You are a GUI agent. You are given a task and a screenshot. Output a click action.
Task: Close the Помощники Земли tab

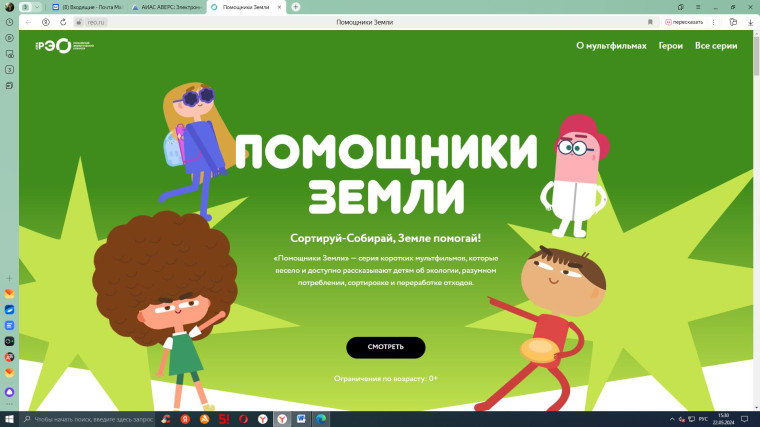[x=279, y=7]
